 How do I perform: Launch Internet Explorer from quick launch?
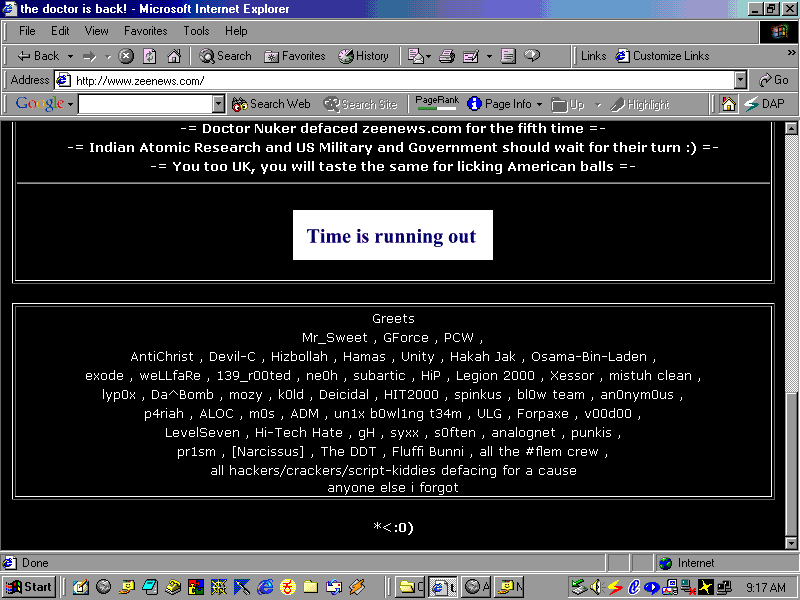click(265, 587)
